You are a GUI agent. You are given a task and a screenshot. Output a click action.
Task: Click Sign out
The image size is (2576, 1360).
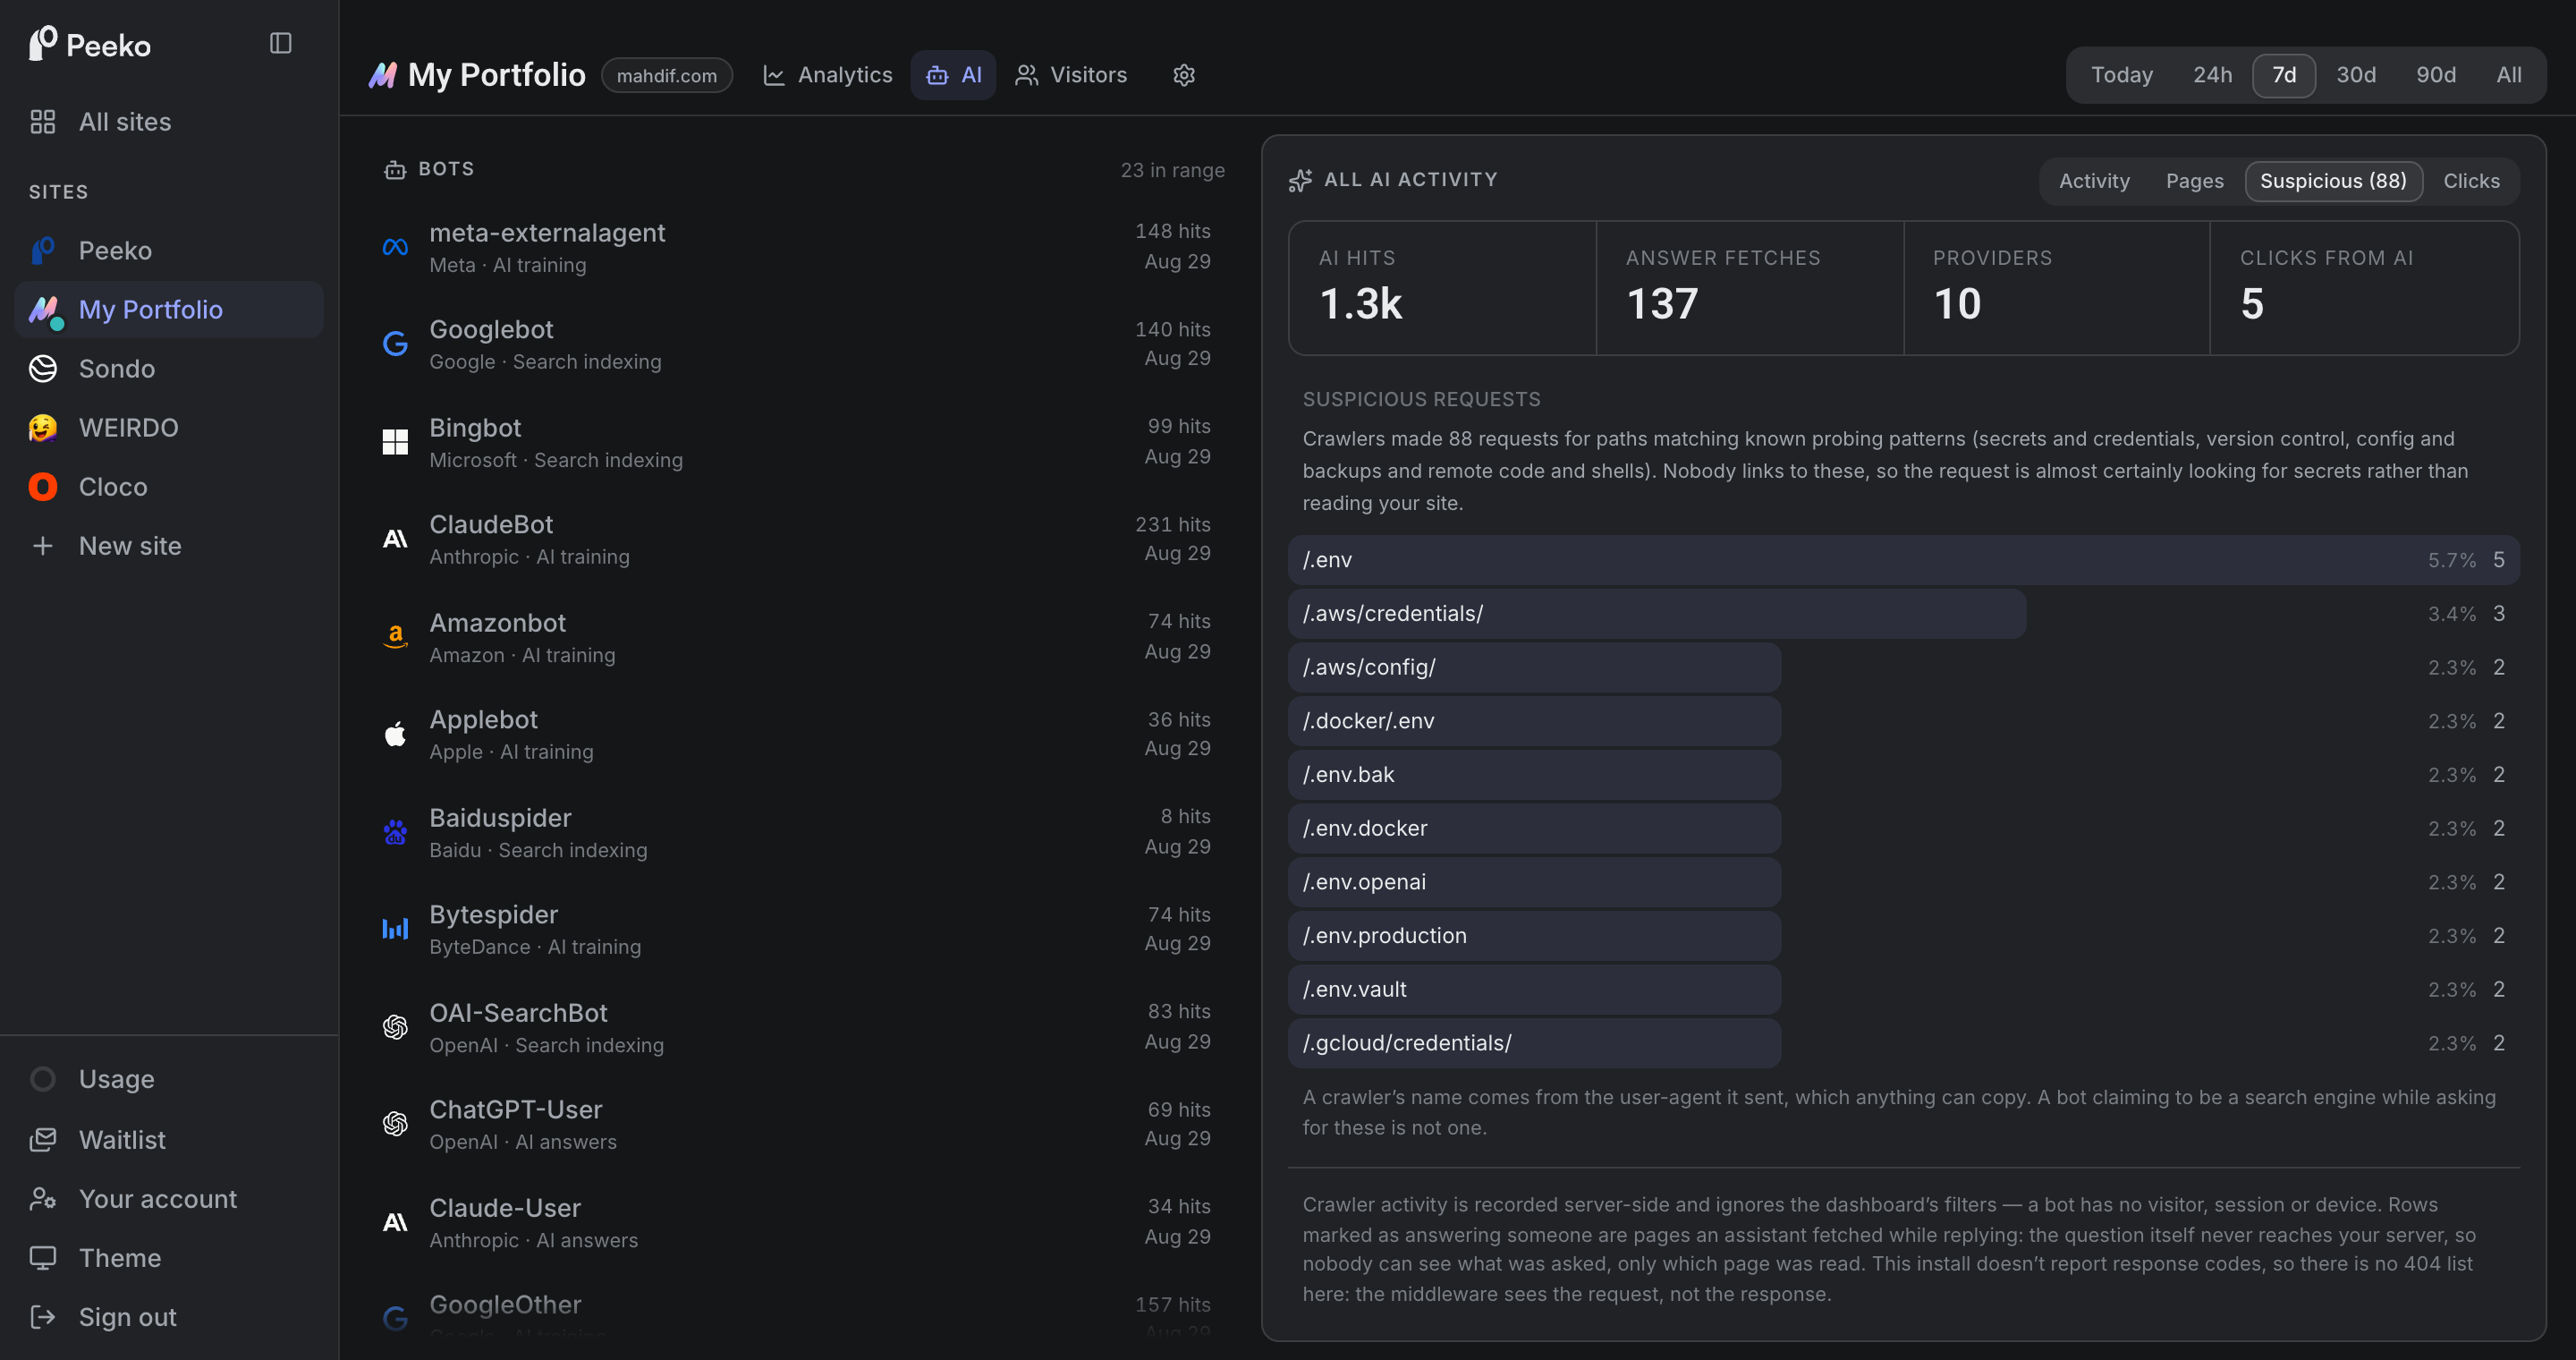point(169,1317)
